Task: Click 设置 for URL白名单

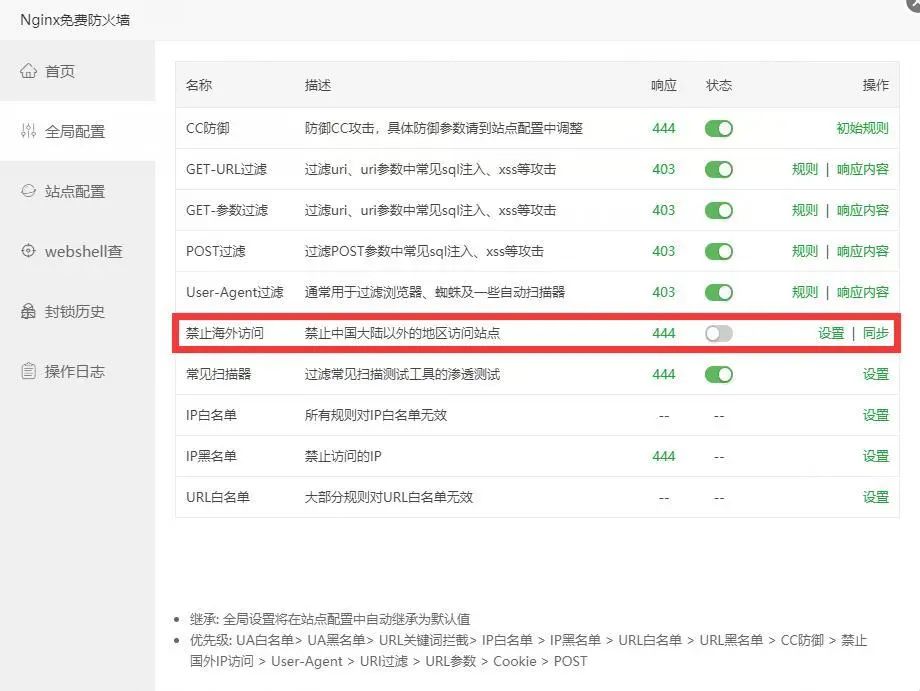Action: (876, 497)
